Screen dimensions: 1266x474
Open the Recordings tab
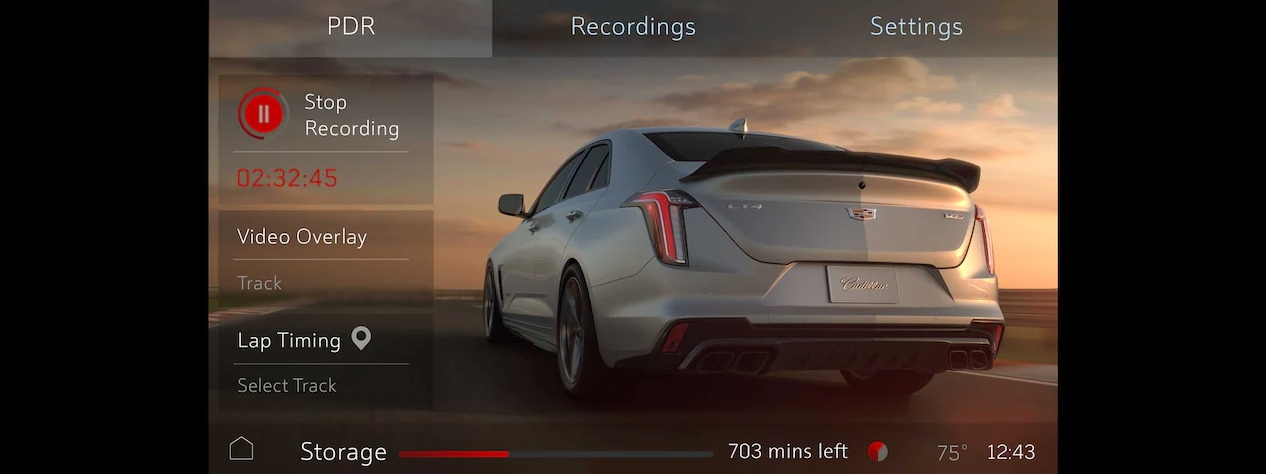coord(633,27)
